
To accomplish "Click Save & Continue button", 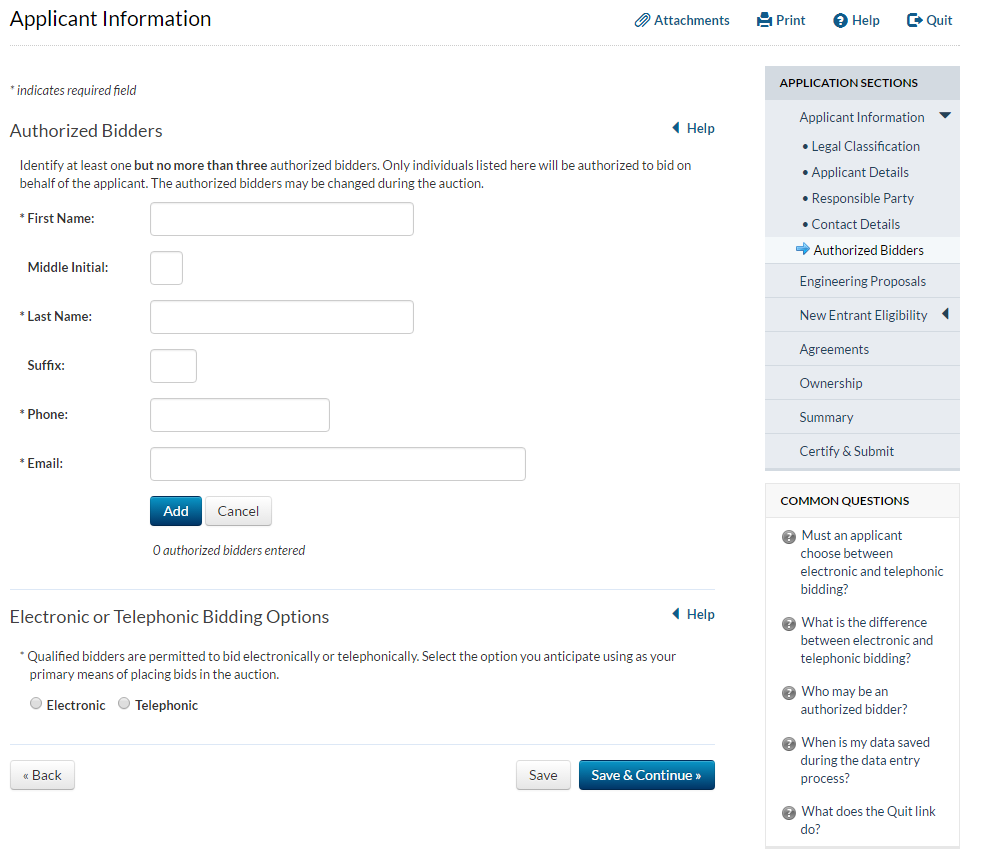I will pyautogui.click(x=646, y=775).
